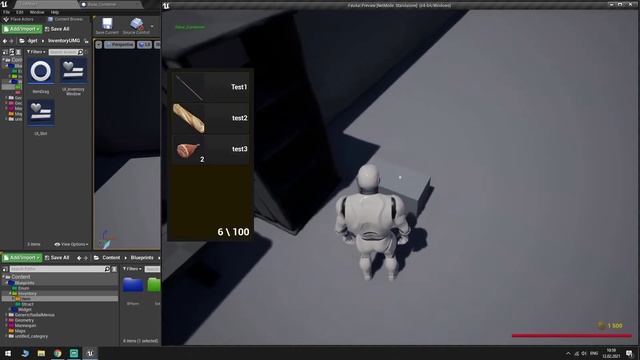The width and height of the screenshot is (640, 360).
Task: Click the volume icon in system tray
Action: (x=584, y=353)
